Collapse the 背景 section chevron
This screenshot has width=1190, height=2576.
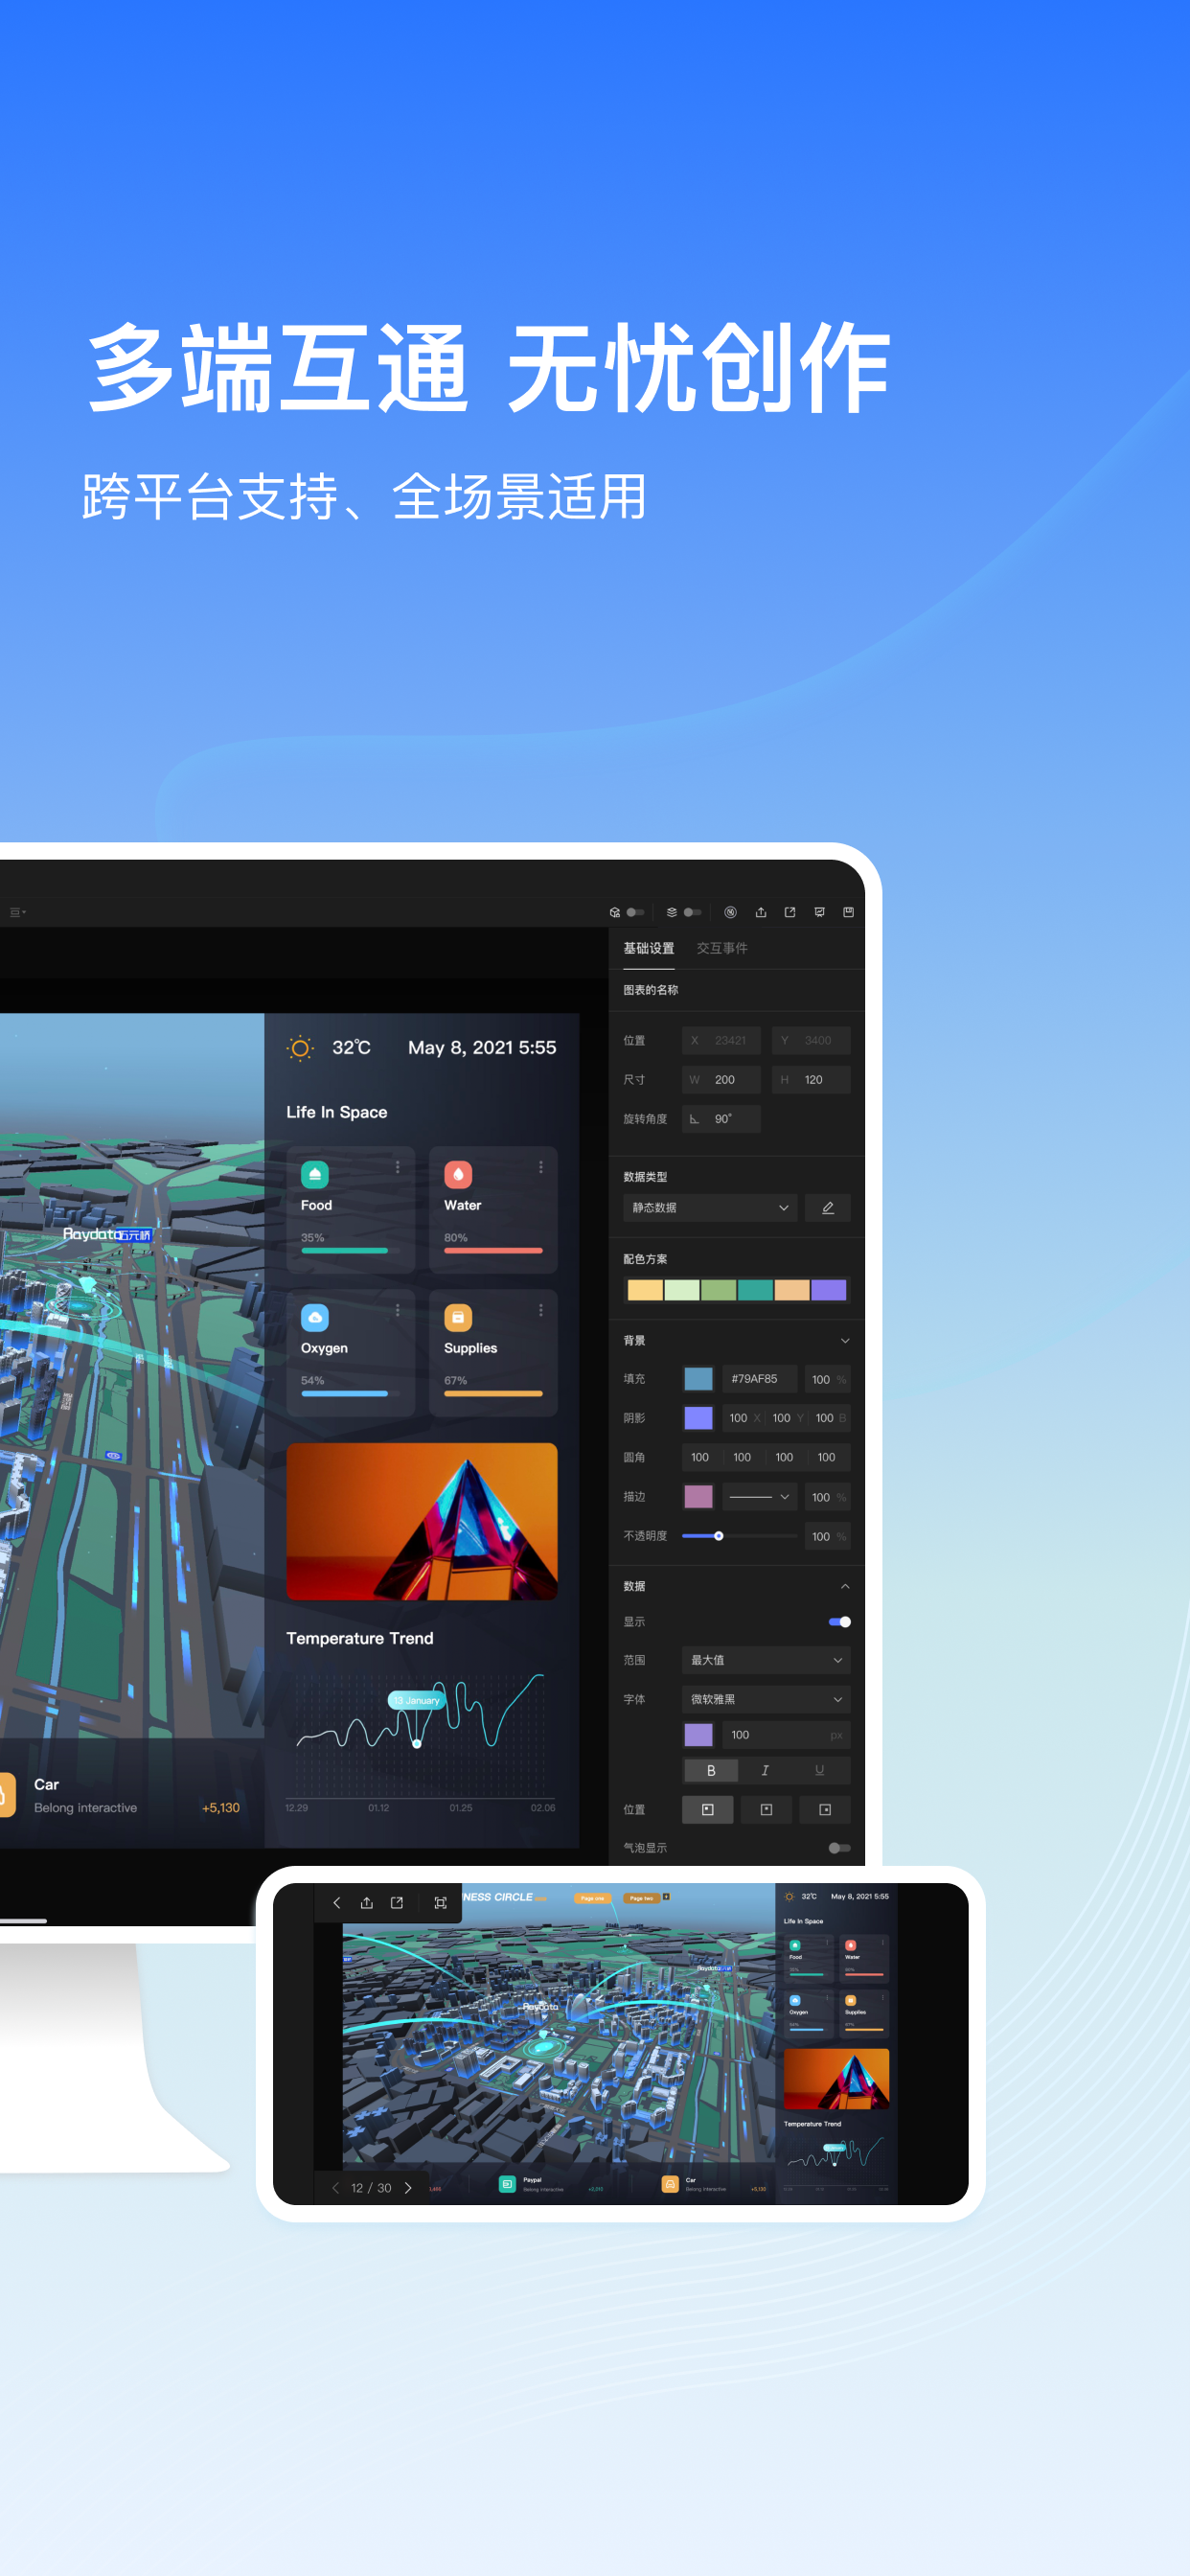(845, 1340)
